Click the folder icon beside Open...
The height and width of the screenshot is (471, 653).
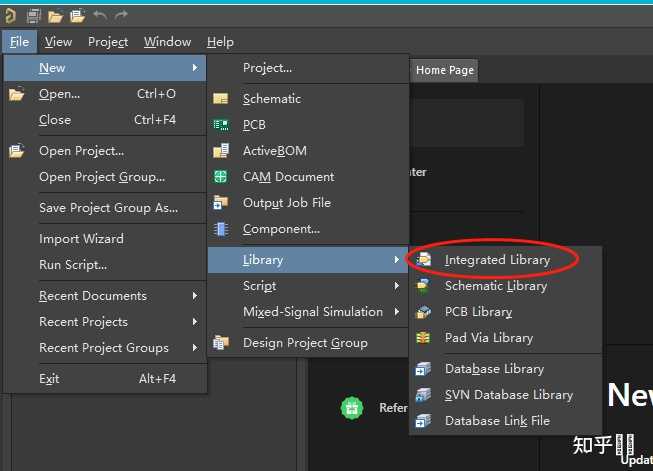pyautogui.click(x=16, y=95)
